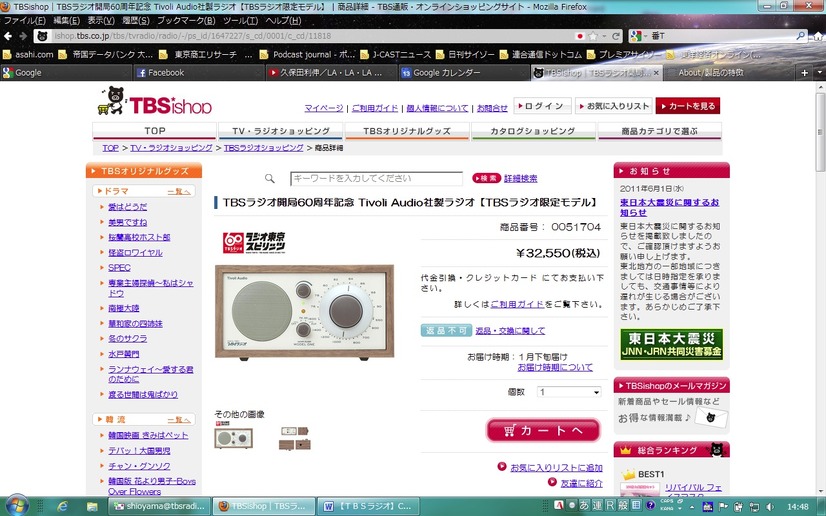
Task: Select the 商品カテゴリで選ぶ navigation tab
Action: [660, 131]
